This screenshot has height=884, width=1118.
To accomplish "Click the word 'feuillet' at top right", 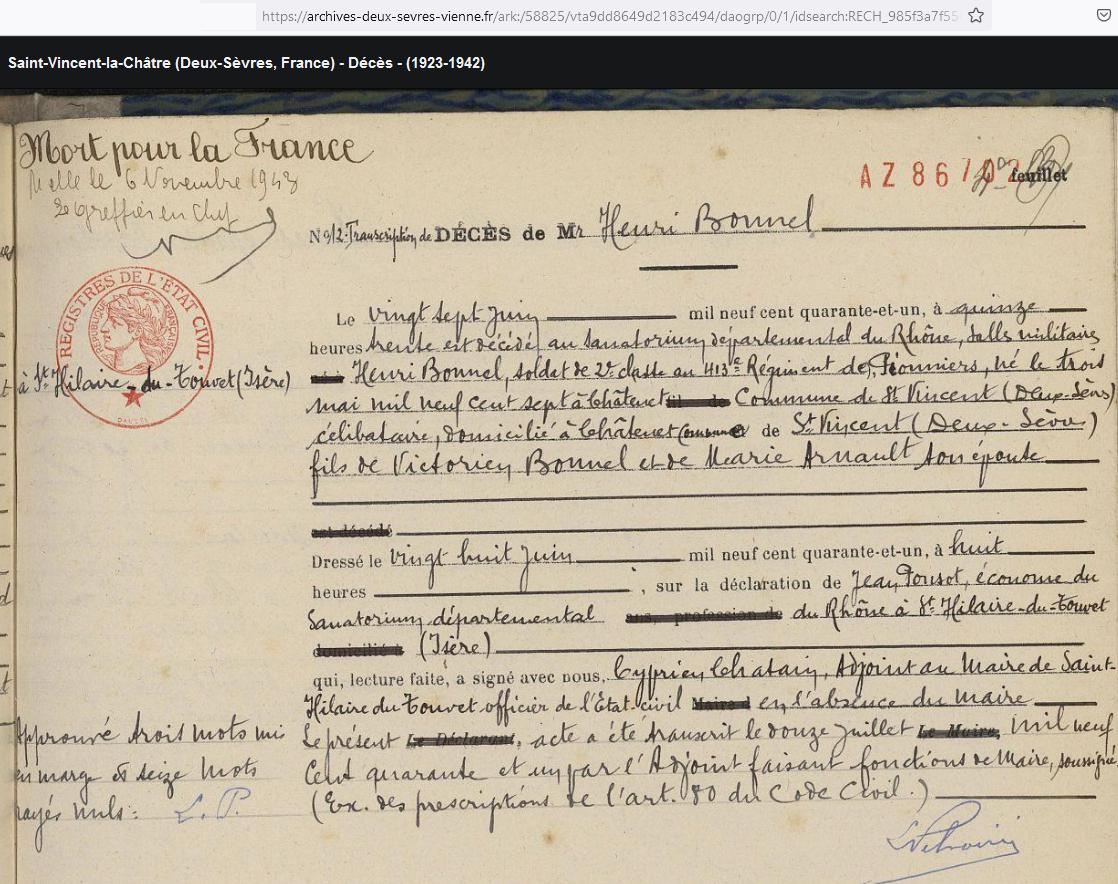I will click(1039, 175).
